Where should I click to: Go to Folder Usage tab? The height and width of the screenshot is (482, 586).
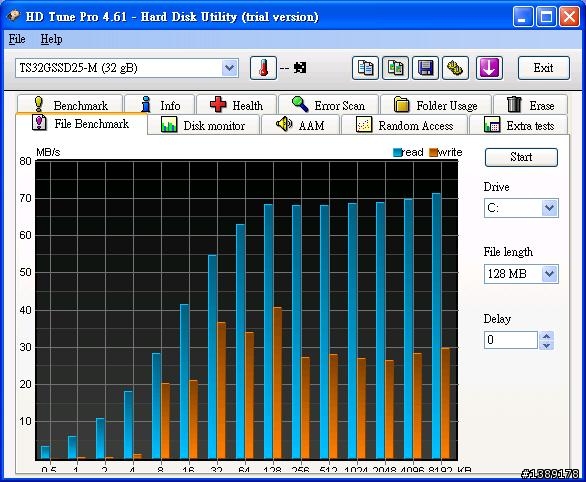[x=436, y=105]
